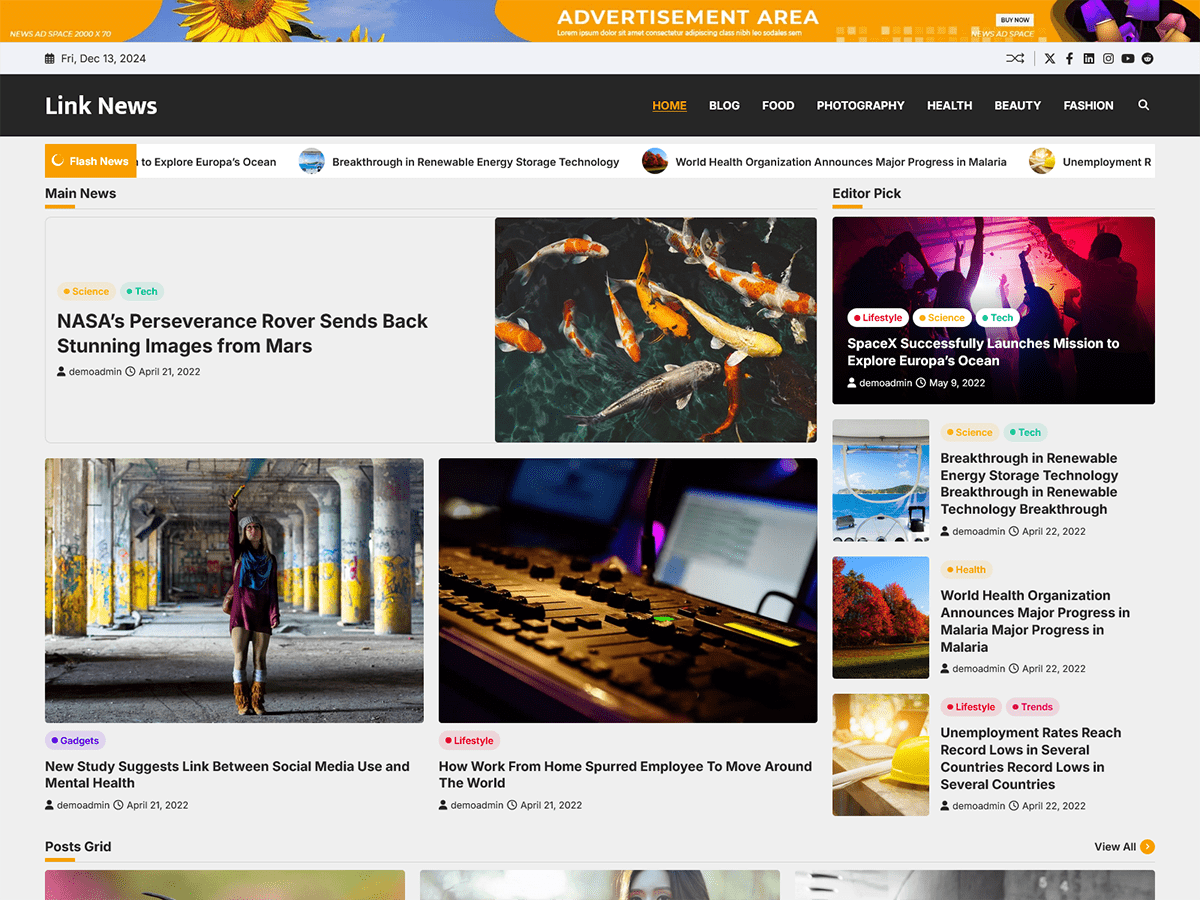Click the YouTube icon in the header
This screenshot has width=1200, height=900.
[x=1127, y=58]
